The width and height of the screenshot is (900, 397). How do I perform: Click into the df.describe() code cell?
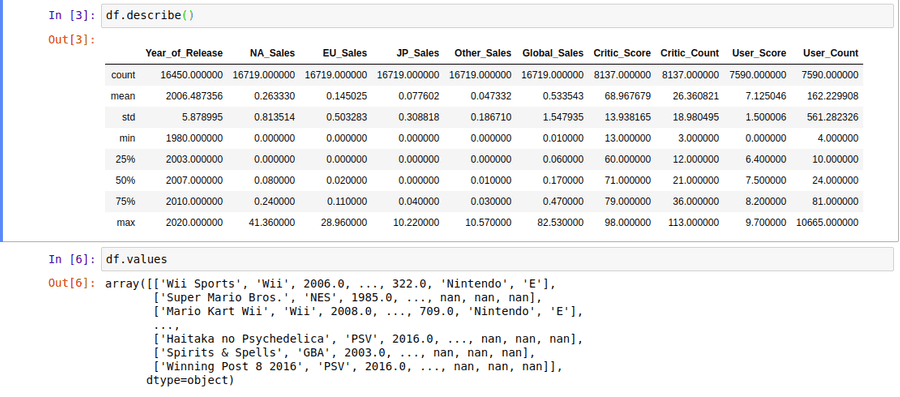497,15
